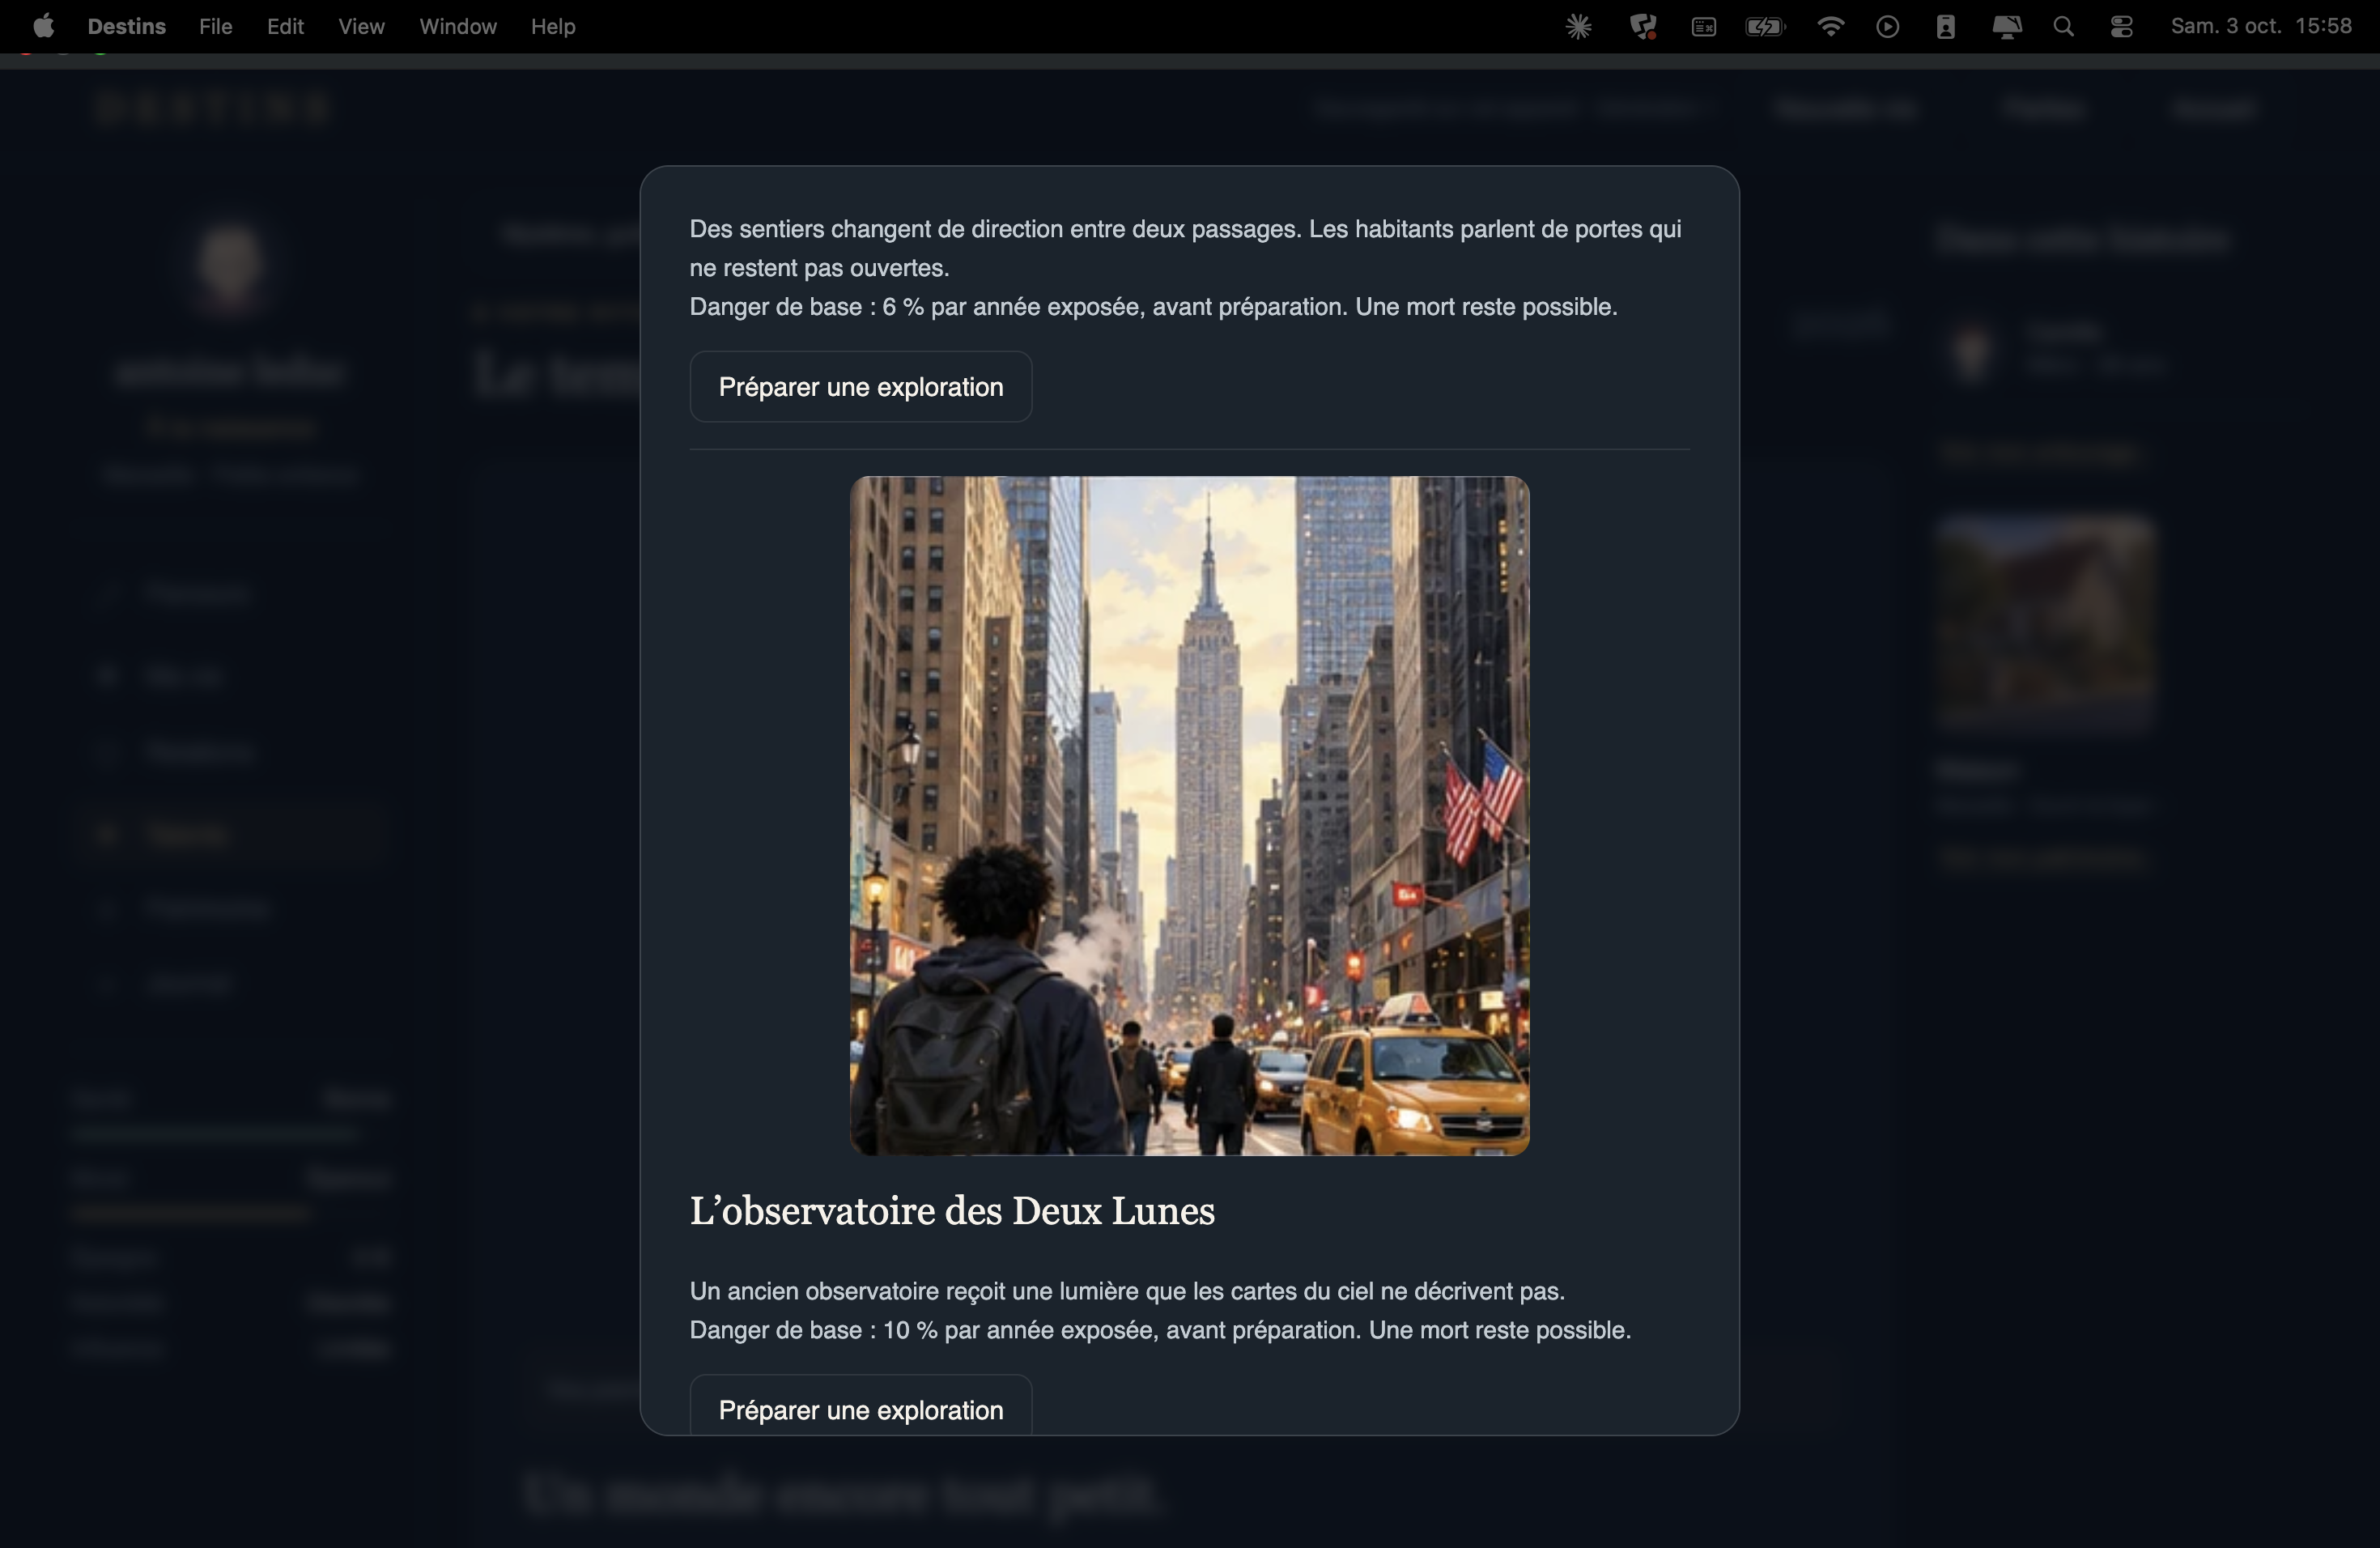Open the Edit menu

[x=285, y=27]
